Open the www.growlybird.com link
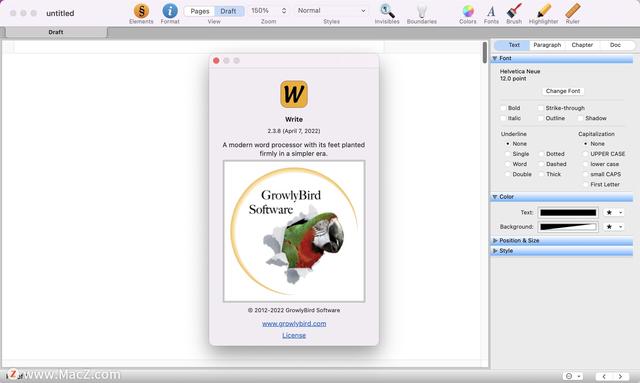This screenshot has height=383, width=640. tap(294, 324)
